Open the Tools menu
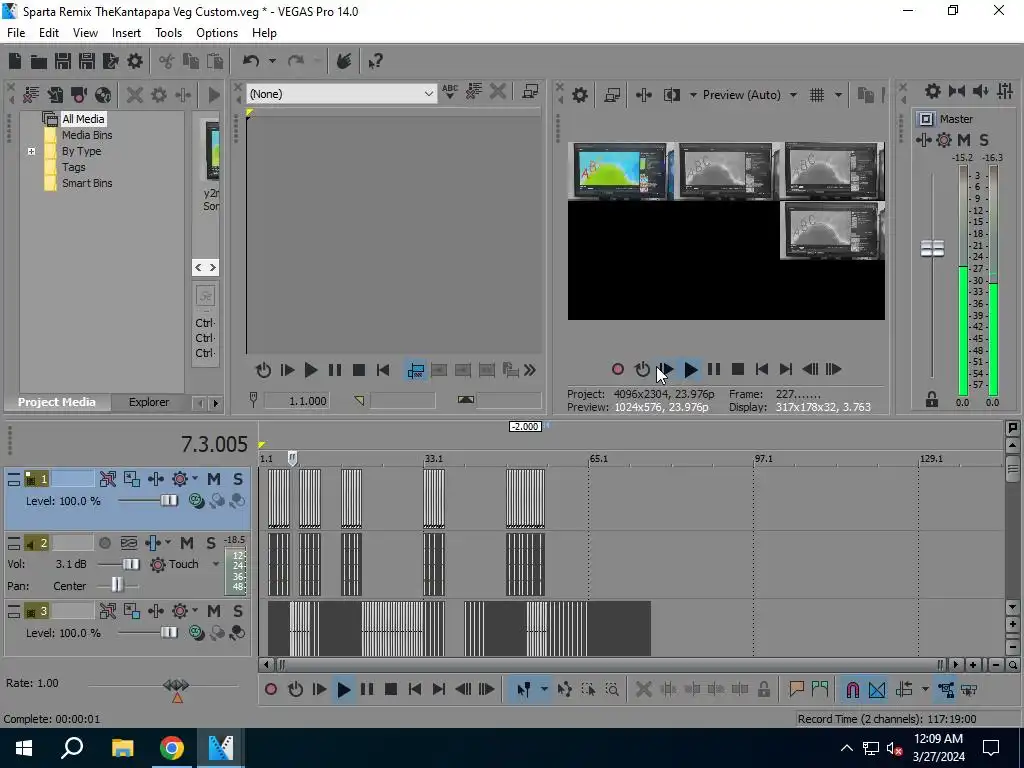This screenshot has width=1024, height=768. [x=168, y=33]
